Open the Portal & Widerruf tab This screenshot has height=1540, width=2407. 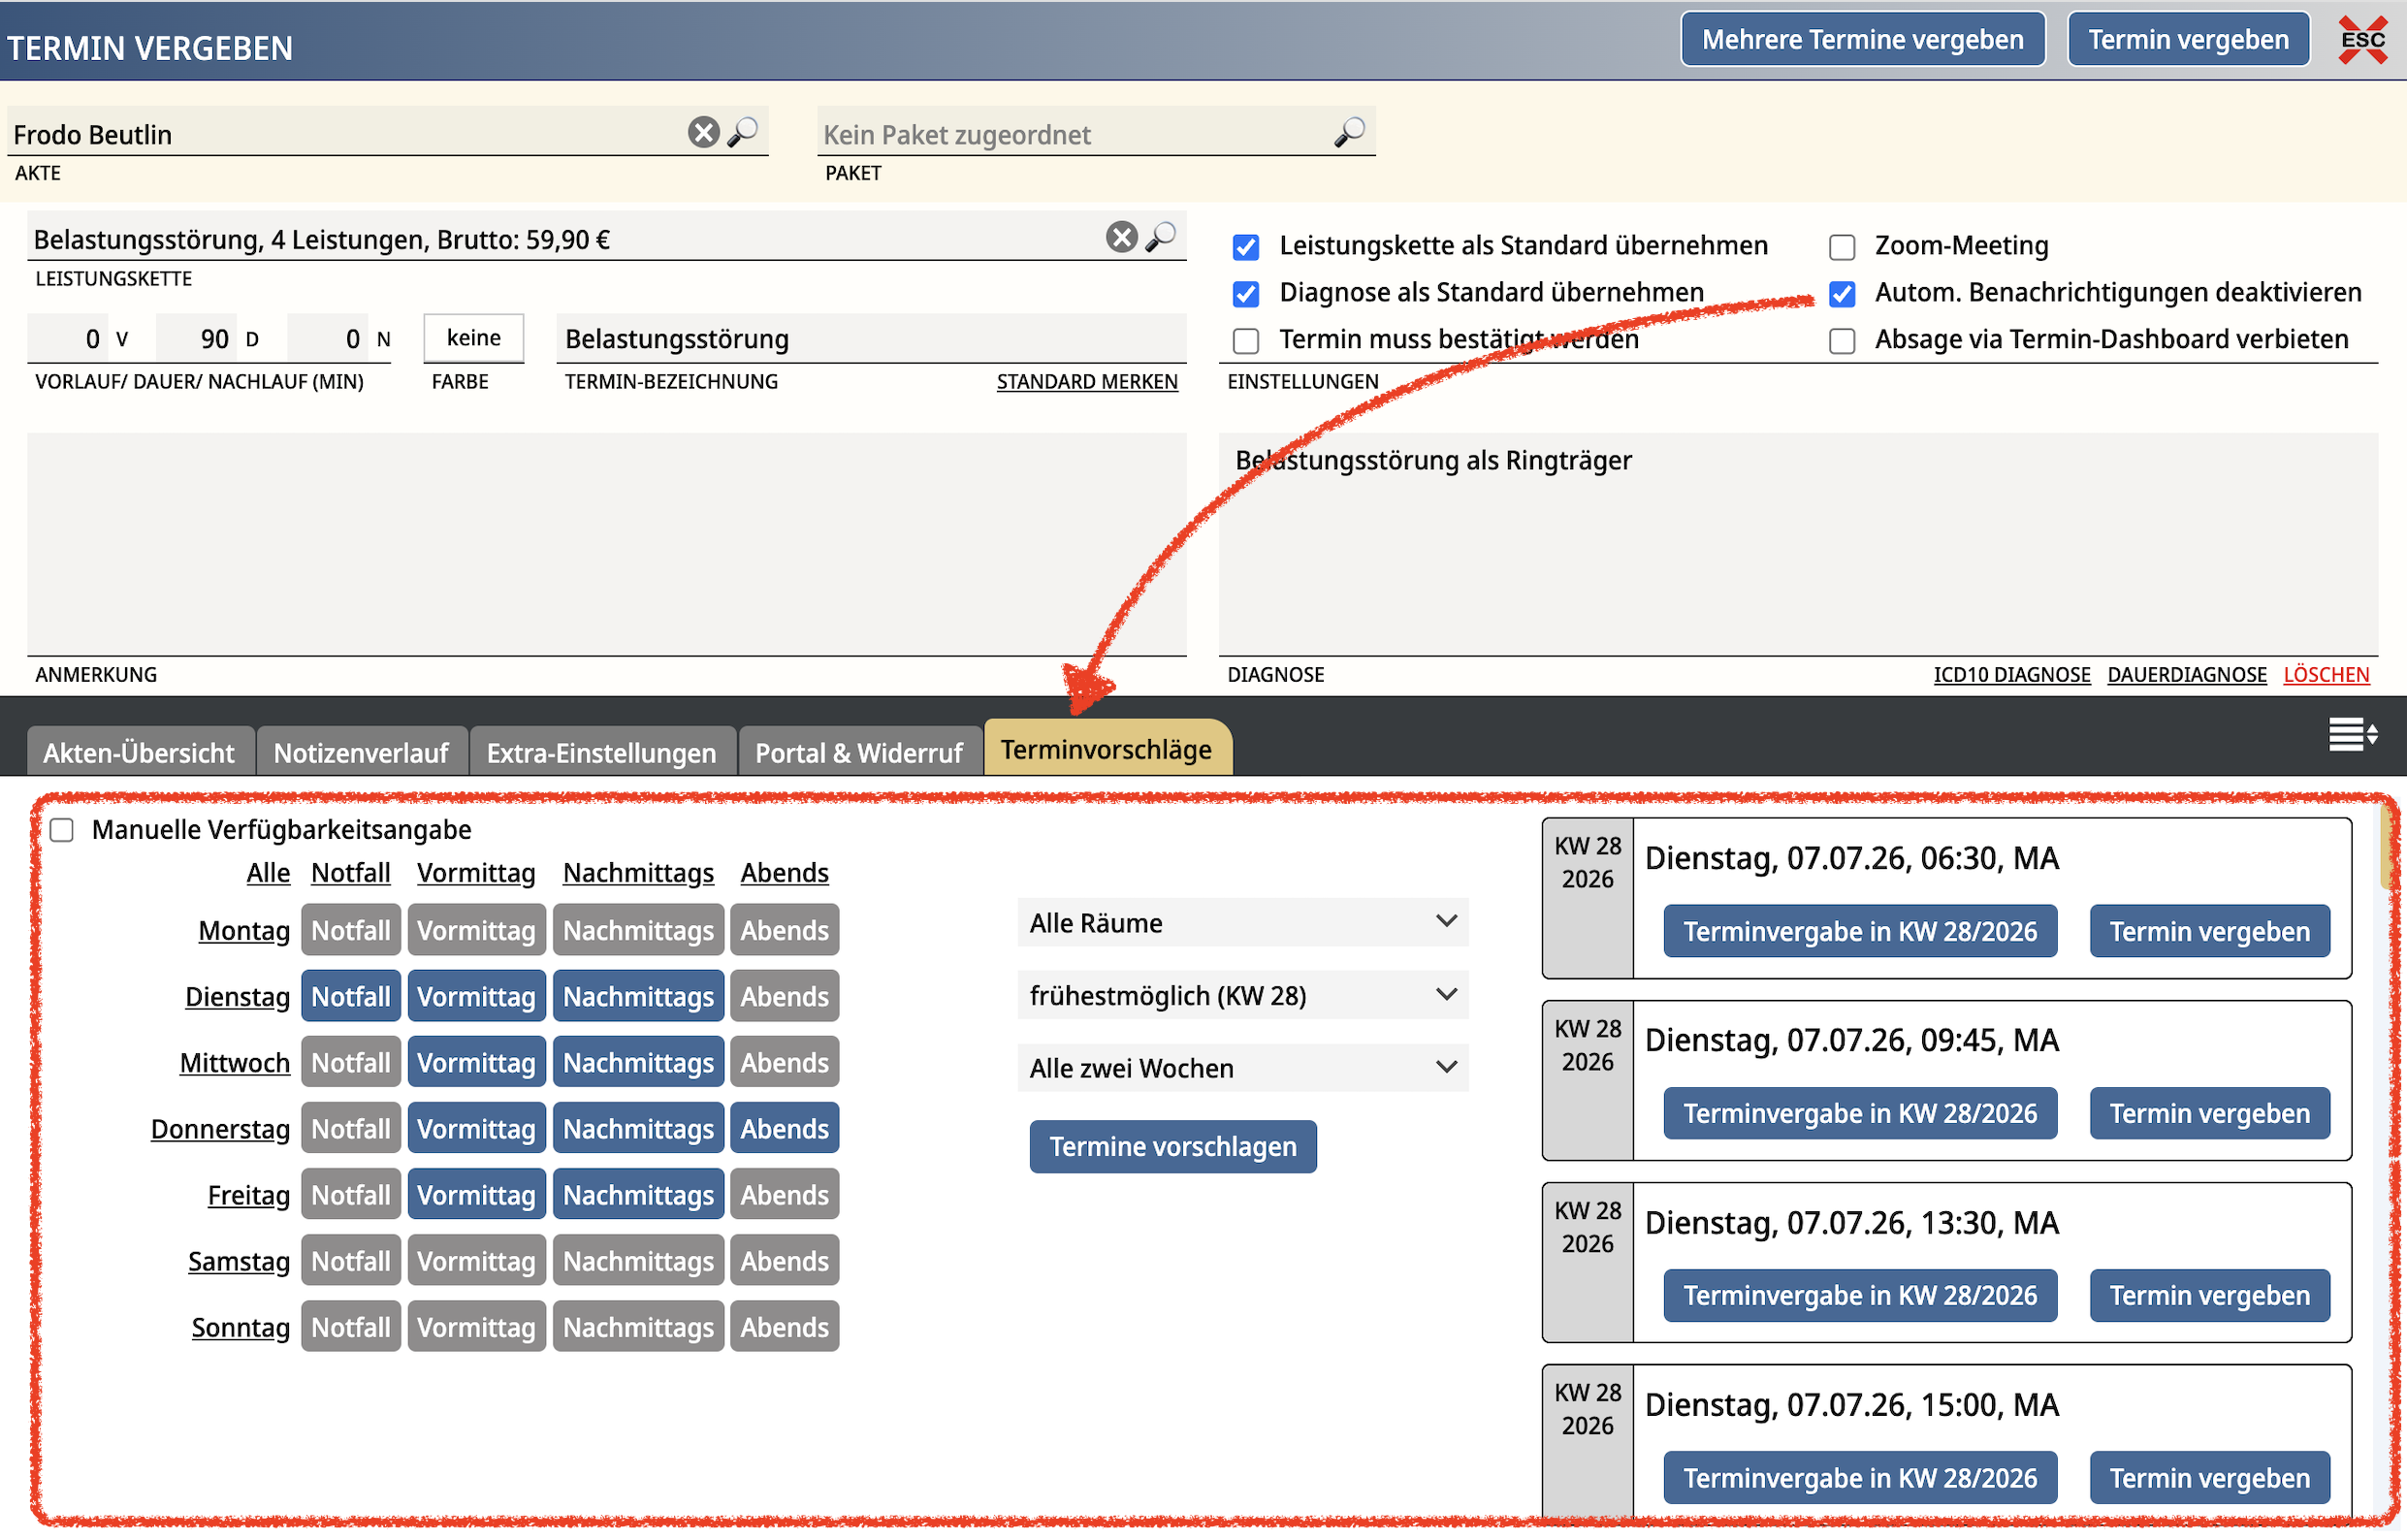click(x=859, y=752)
